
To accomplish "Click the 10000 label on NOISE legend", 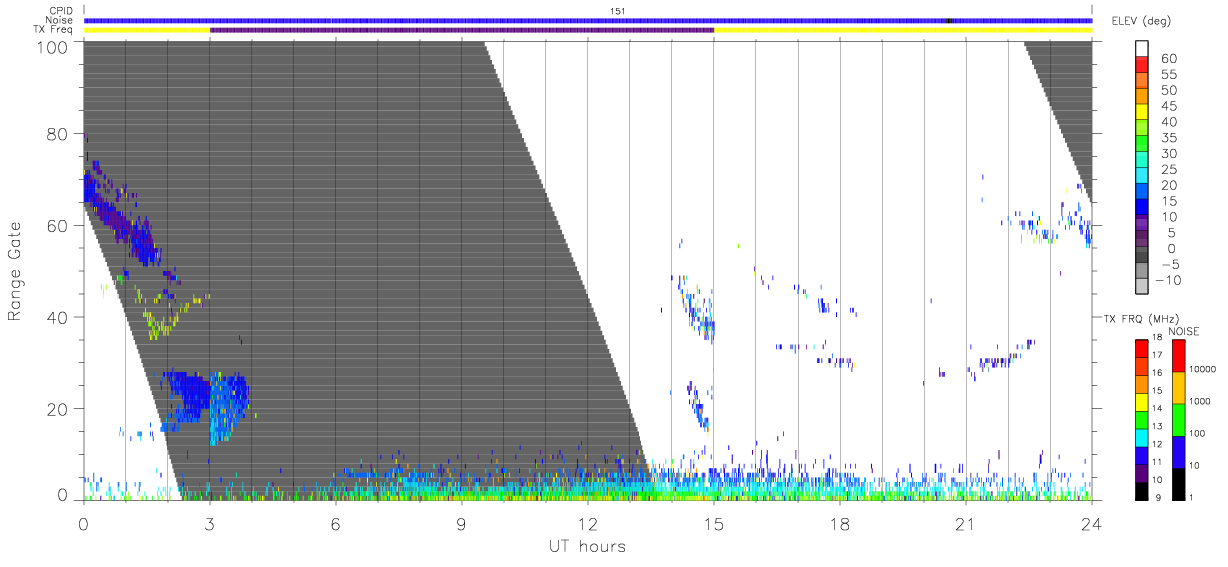I will (1204, 369).
